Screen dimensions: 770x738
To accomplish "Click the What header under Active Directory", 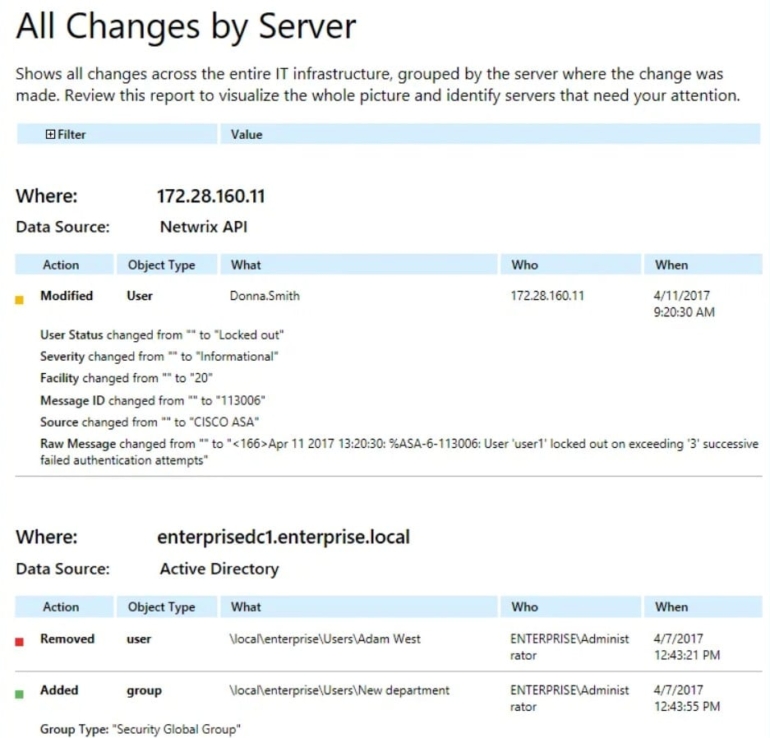I will (x=358, y=606).
